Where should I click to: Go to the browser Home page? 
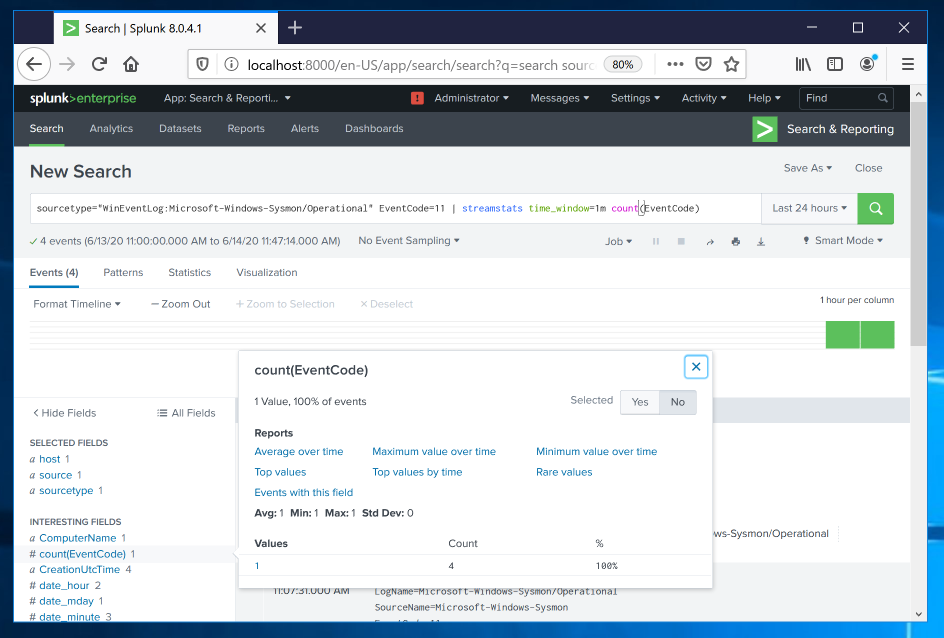coord(131,64)
